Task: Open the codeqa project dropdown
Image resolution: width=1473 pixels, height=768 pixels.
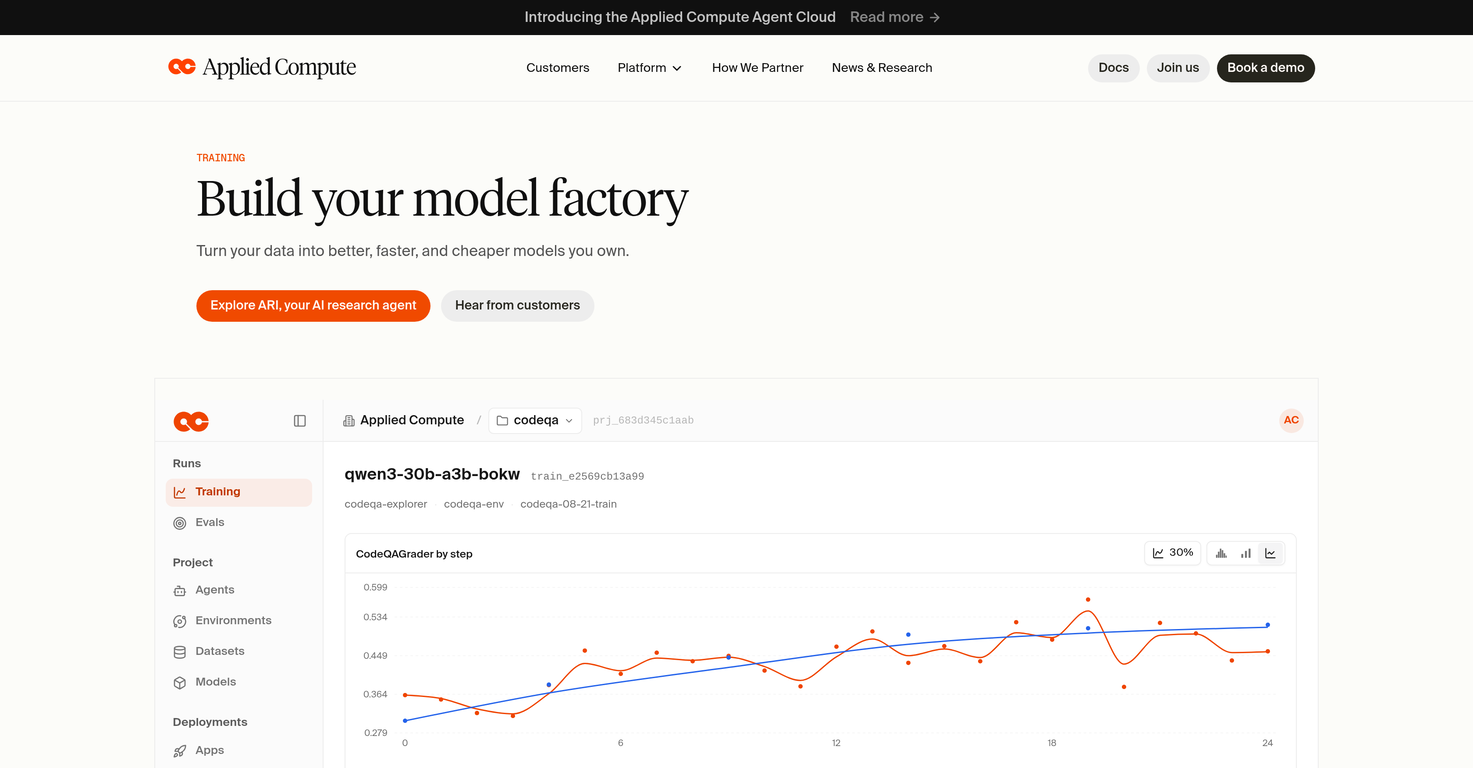Action: coord(535,420)
